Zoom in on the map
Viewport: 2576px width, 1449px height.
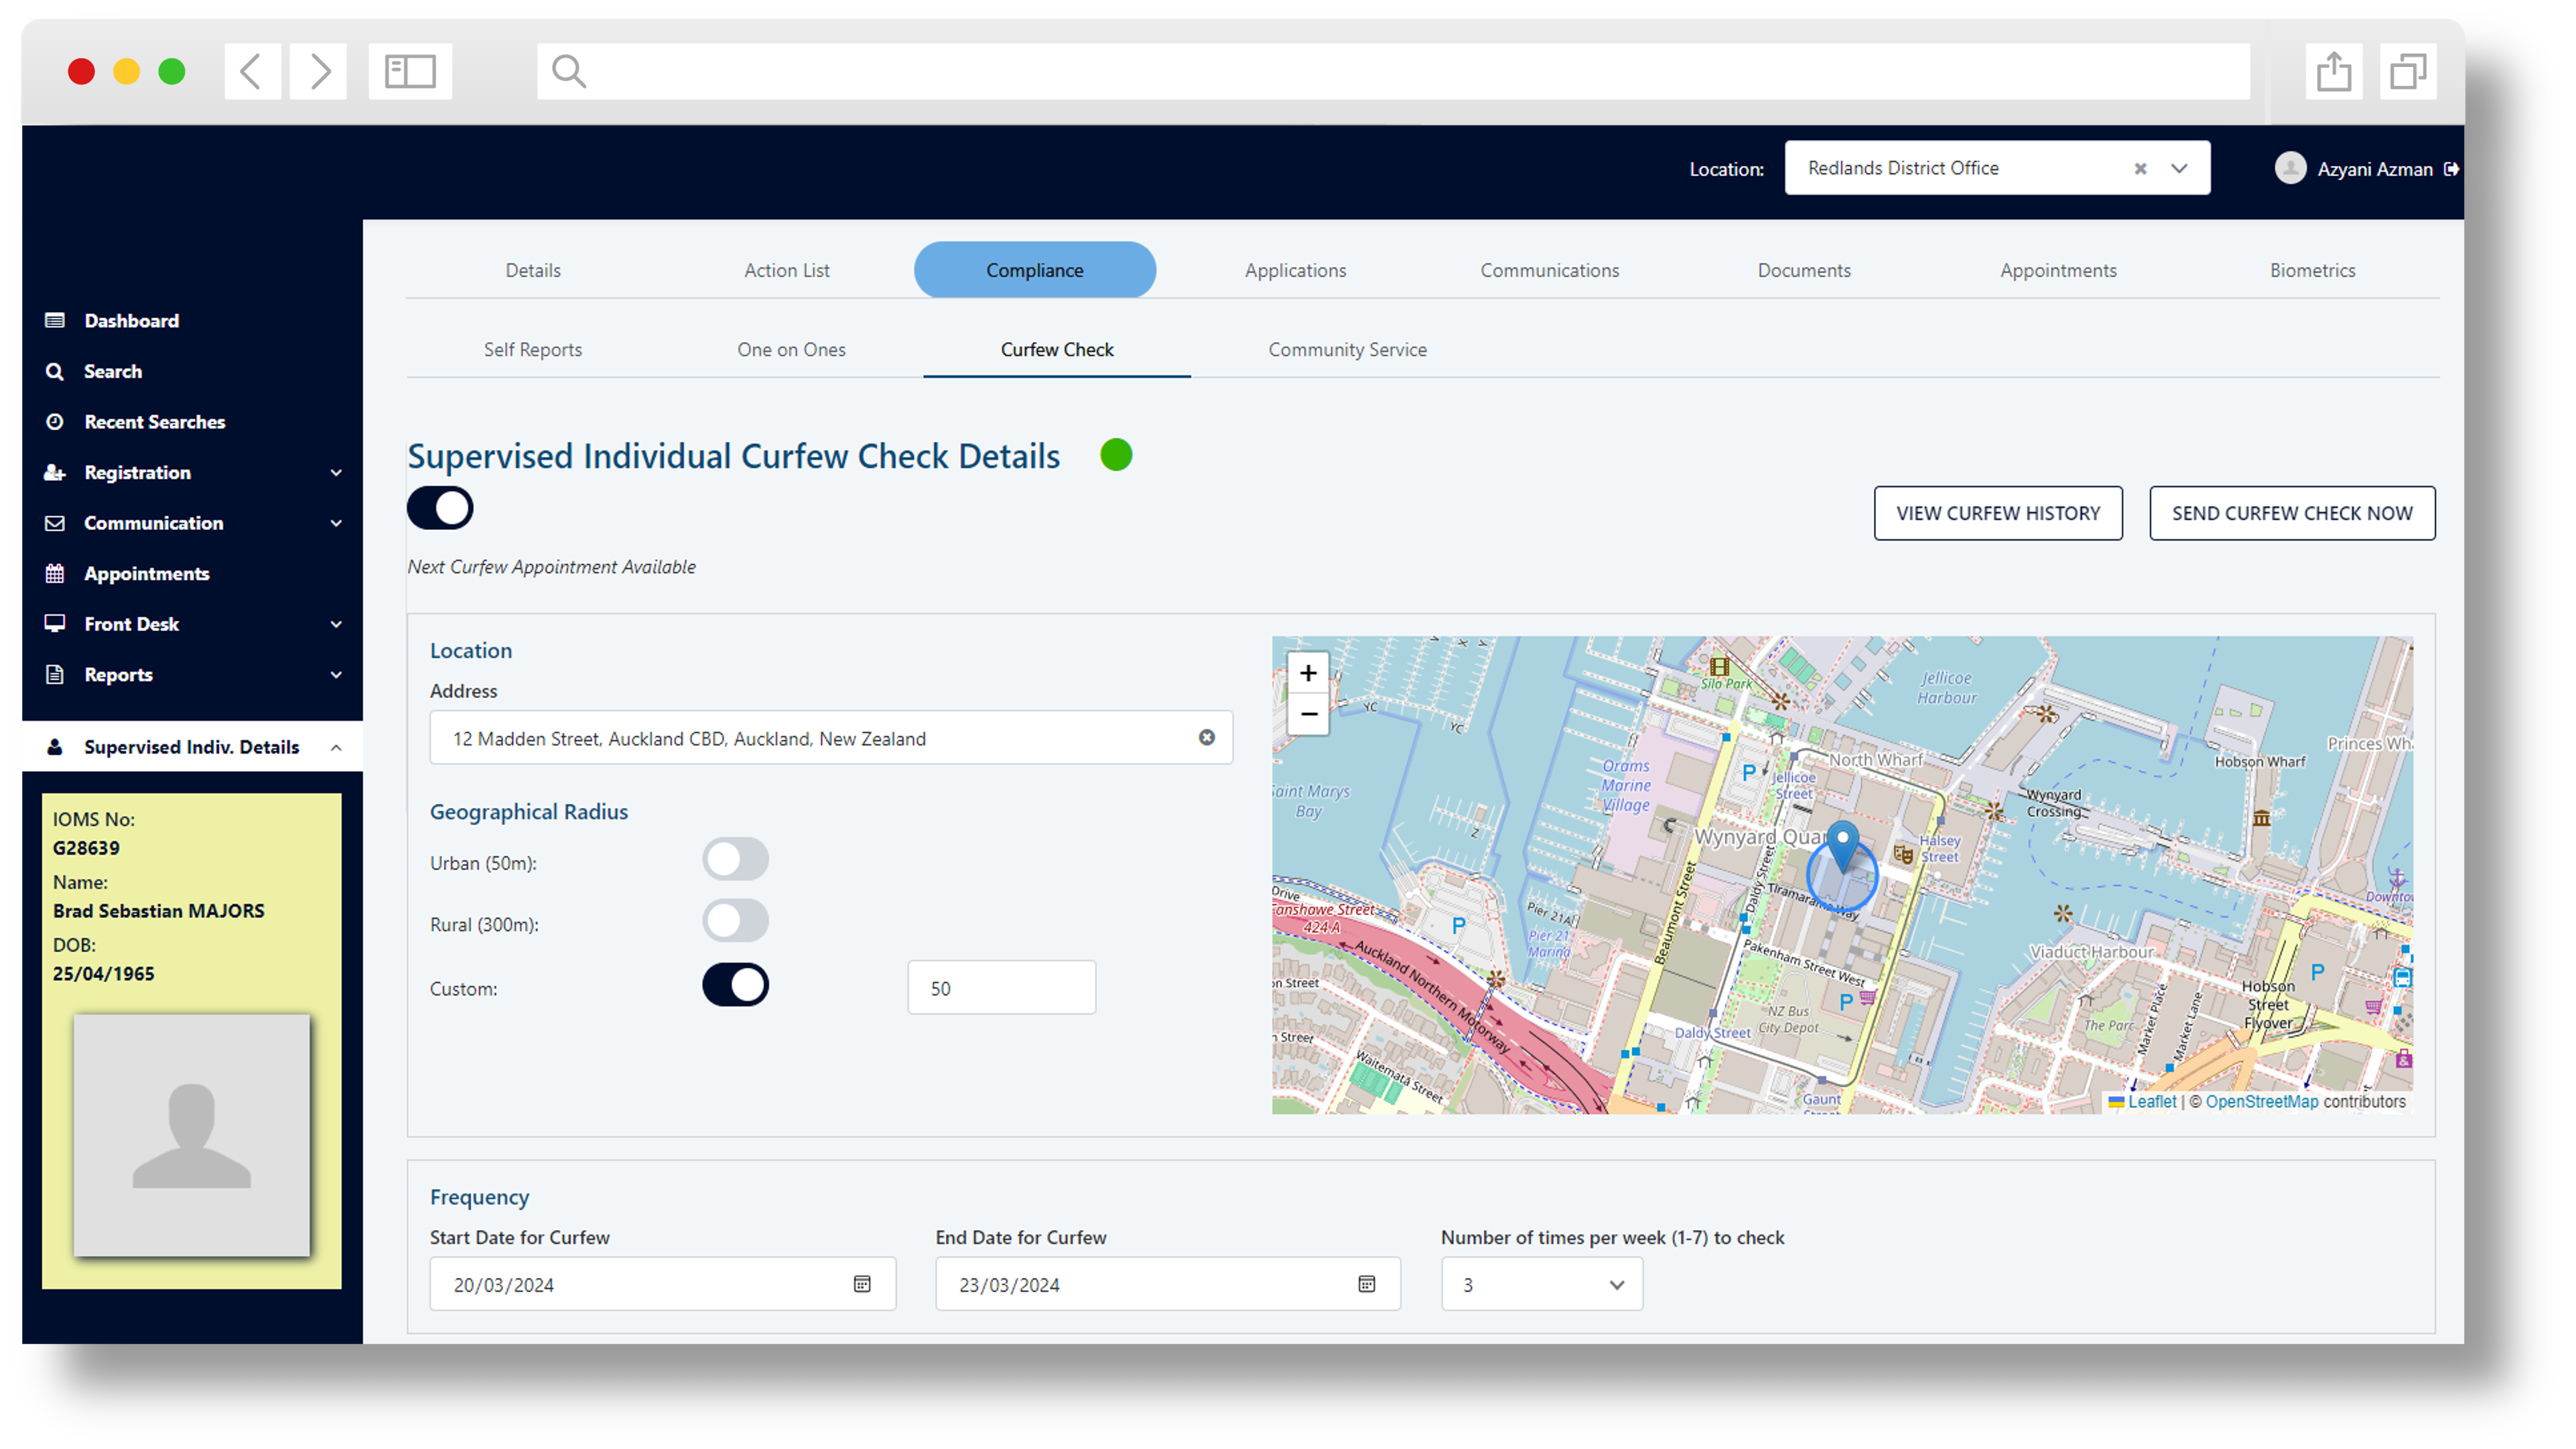click(x=1308, y=673)
